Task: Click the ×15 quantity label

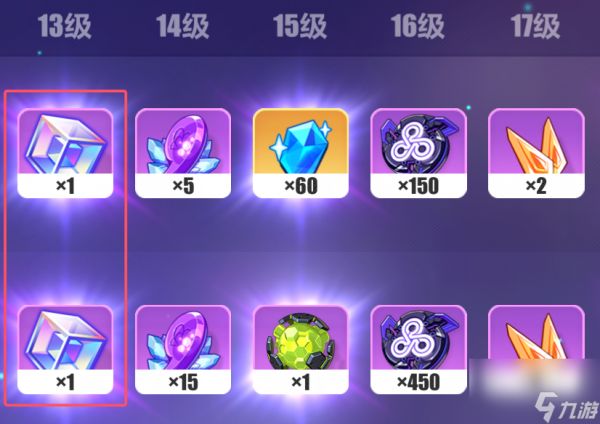Action: tap(183, 382)
